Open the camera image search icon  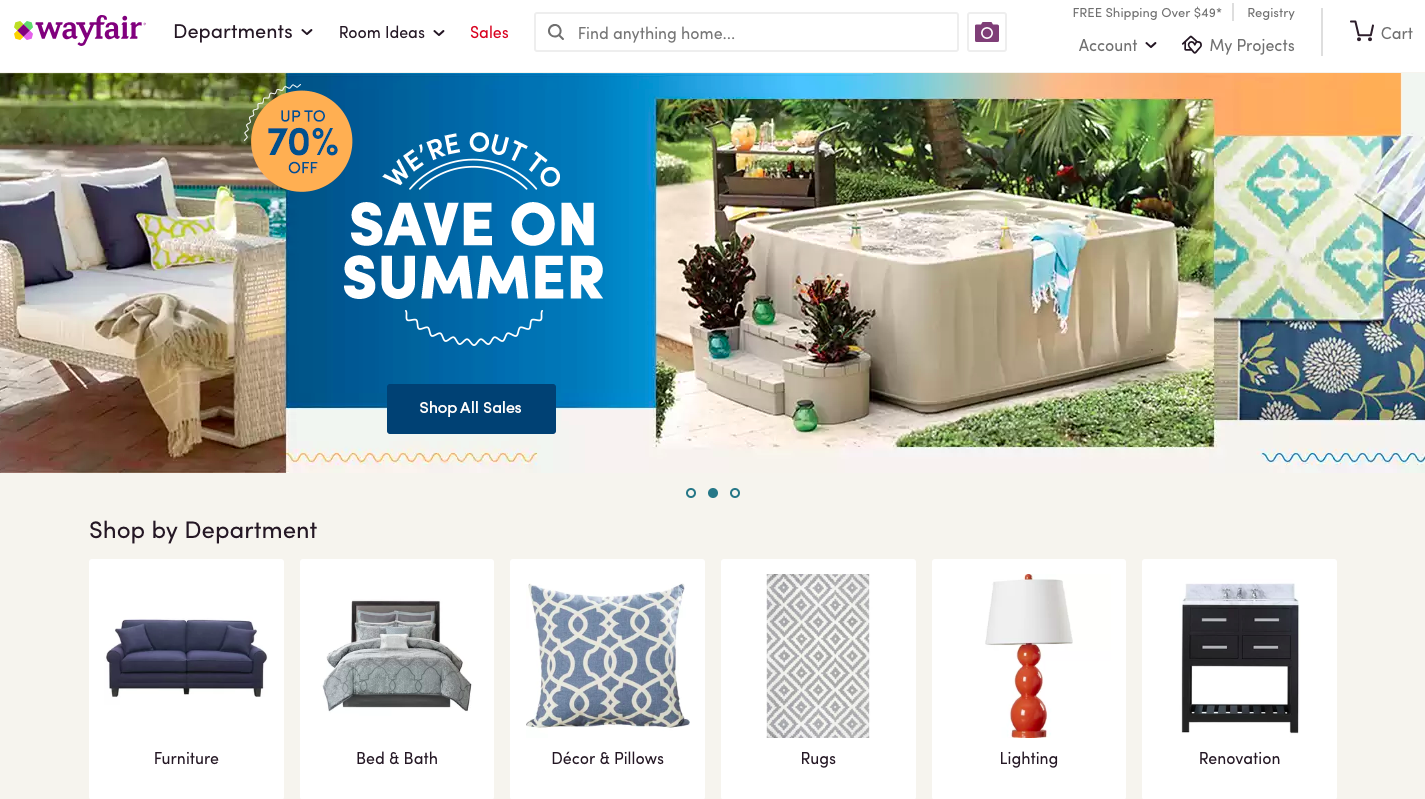(x=987, y=32)
